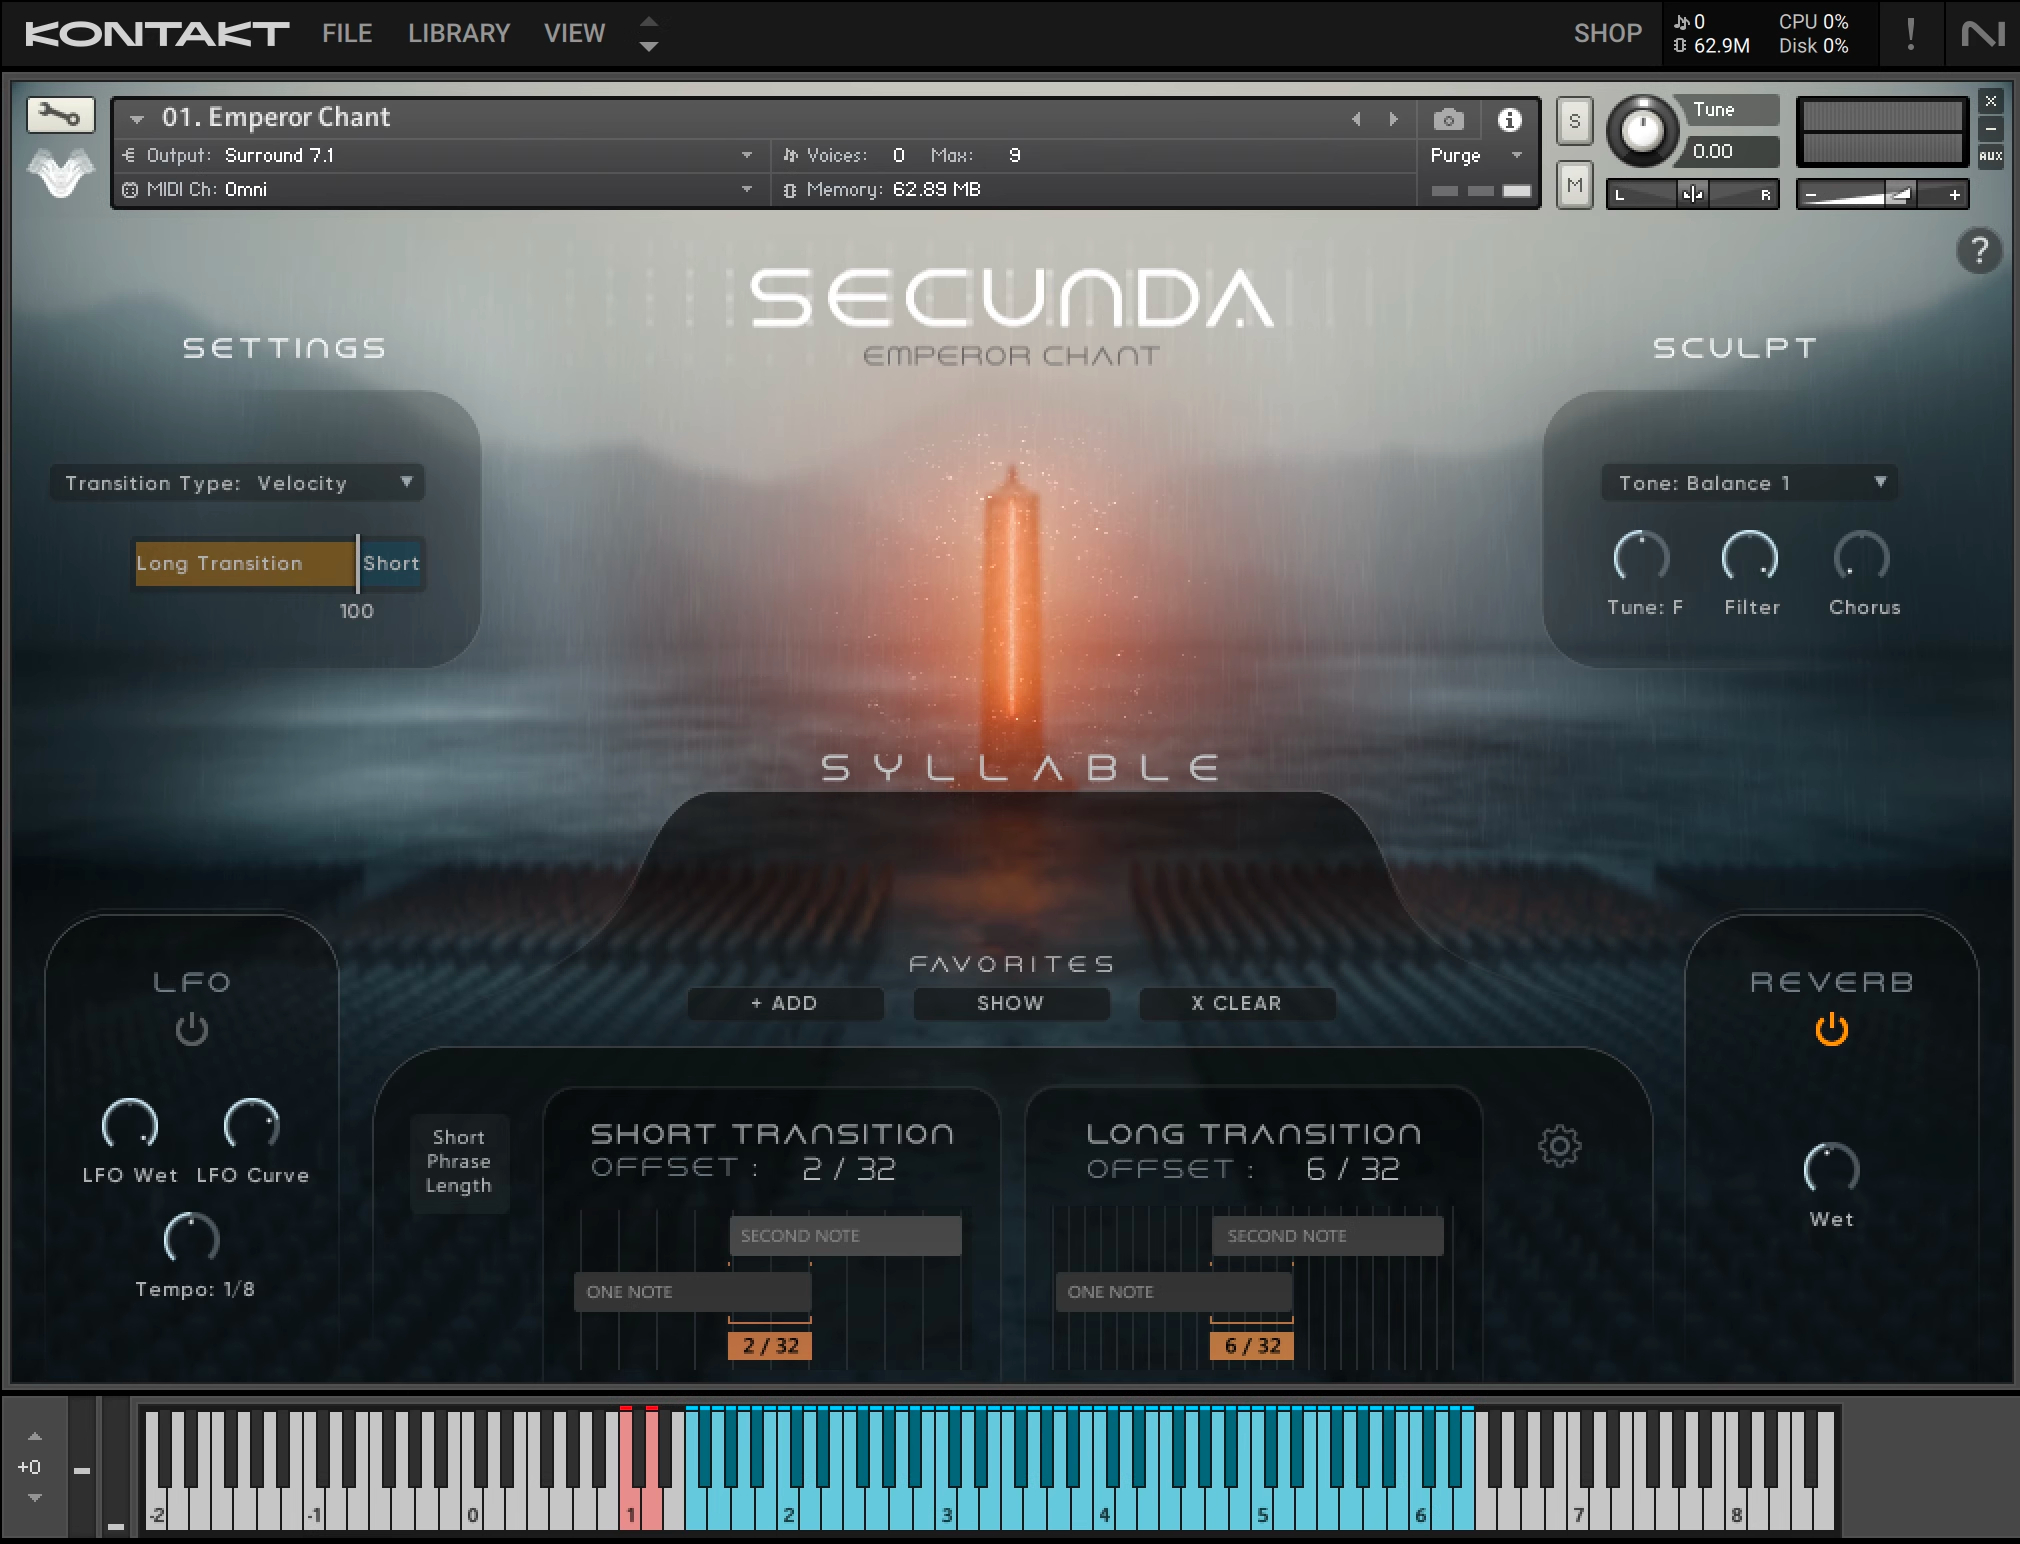Toggle Short Phrase Length
2020x1544 pixels.
pyautogui.click(x=459, y=1162)
